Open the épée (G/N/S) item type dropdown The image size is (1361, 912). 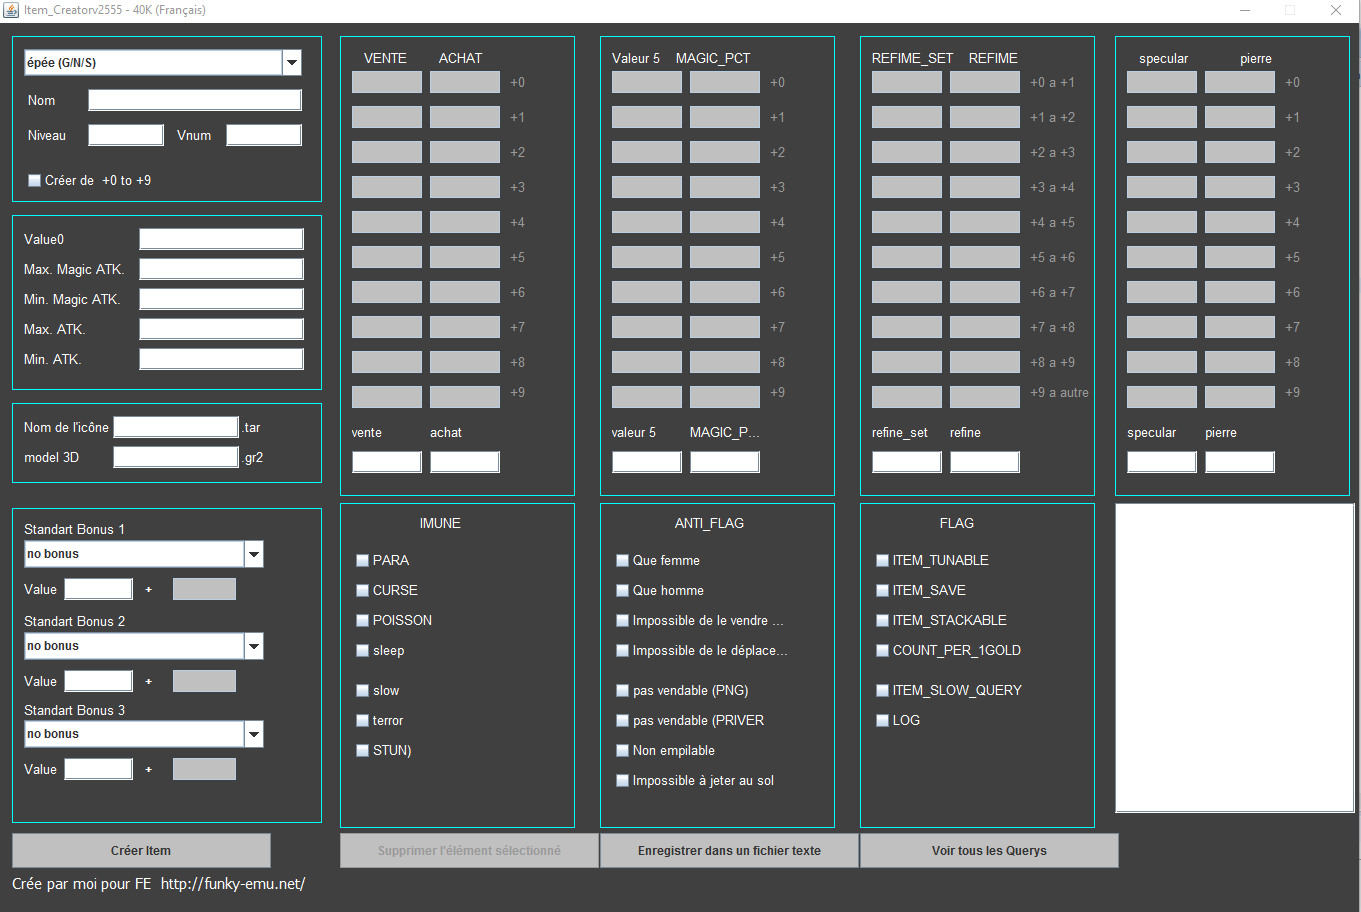click(x=163, y=63)
